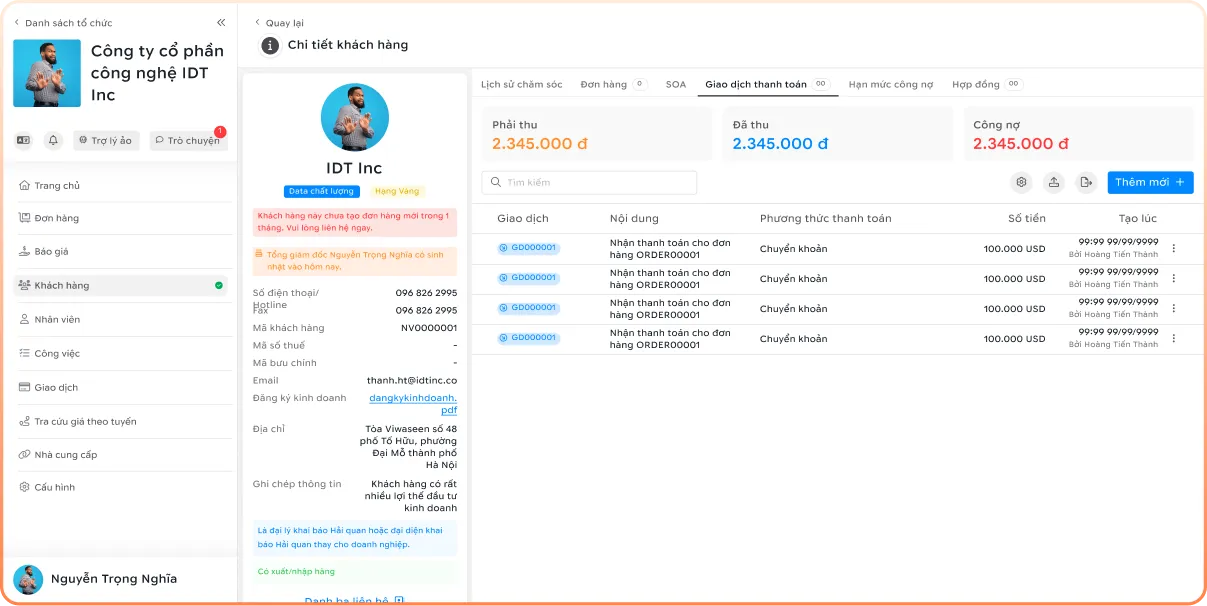This screenshot has height=606, width=1207.
Task: Click Quay lại to go back
Action: click(x=279, y=23)
